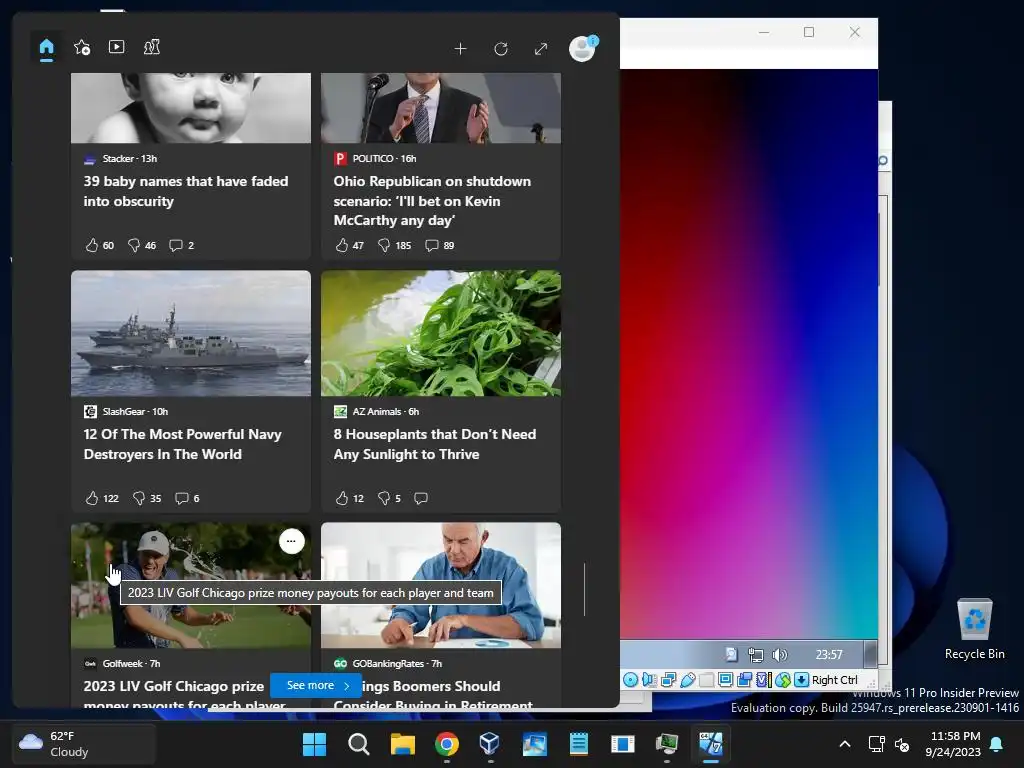Click the houseplant photo thumbnail
This screenshot has height=768, width=1024.
point(441,334)
